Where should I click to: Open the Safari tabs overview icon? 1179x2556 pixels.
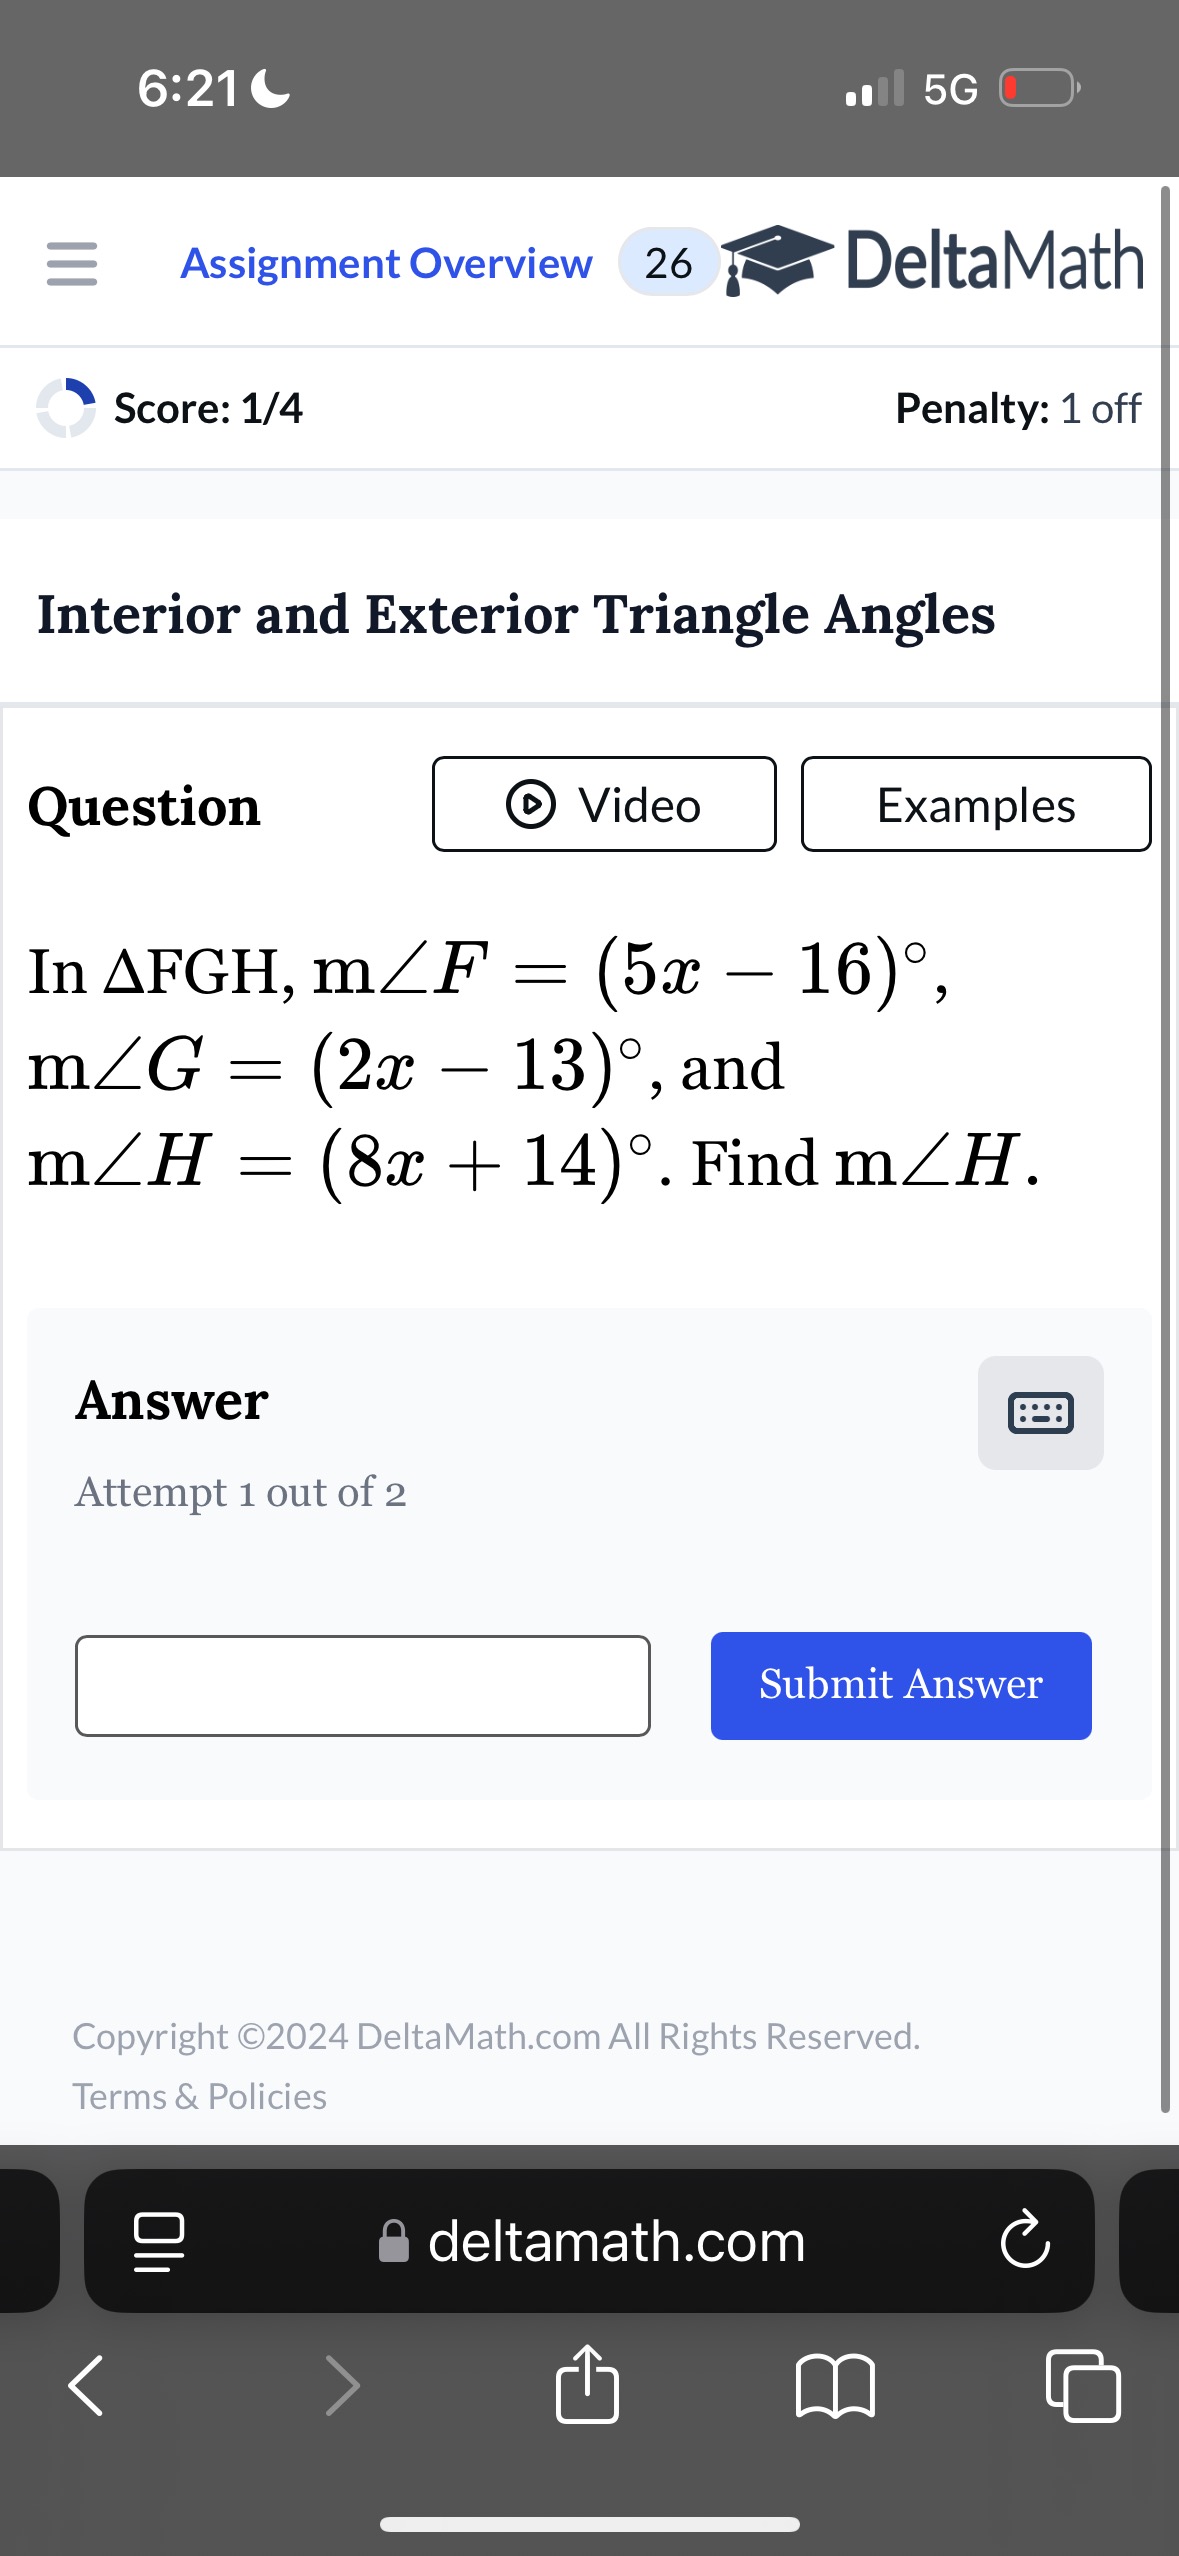click(x=1083, y=2385)
